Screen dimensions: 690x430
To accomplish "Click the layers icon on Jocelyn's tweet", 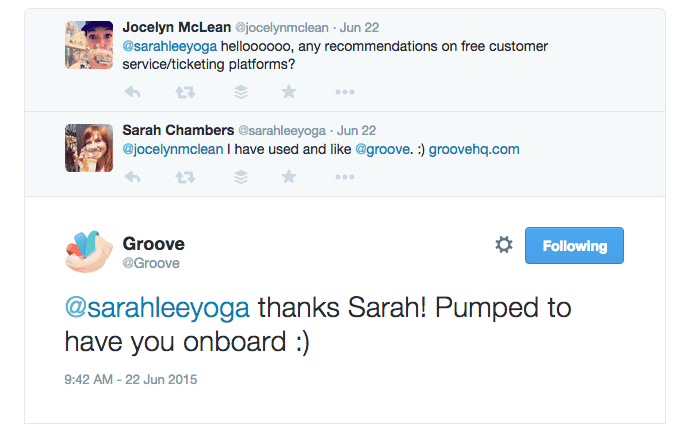I will tap(239, 92).
